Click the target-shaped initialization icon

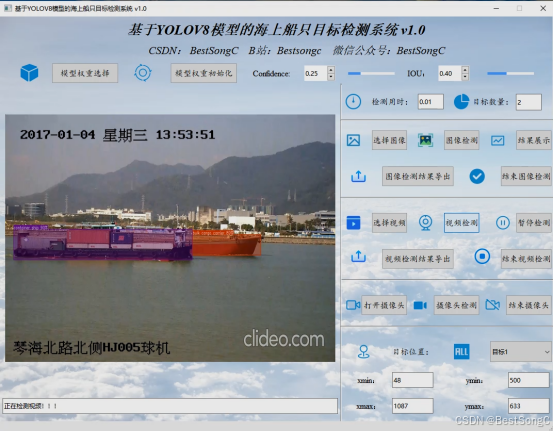point(143,73)
